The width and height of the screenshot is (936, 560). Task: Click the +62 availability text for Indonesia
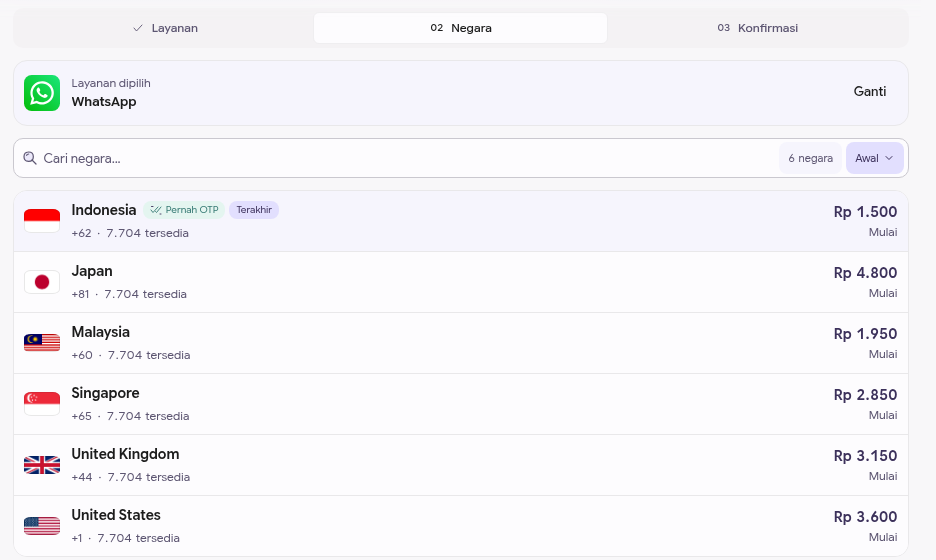(x=130, y=233)
